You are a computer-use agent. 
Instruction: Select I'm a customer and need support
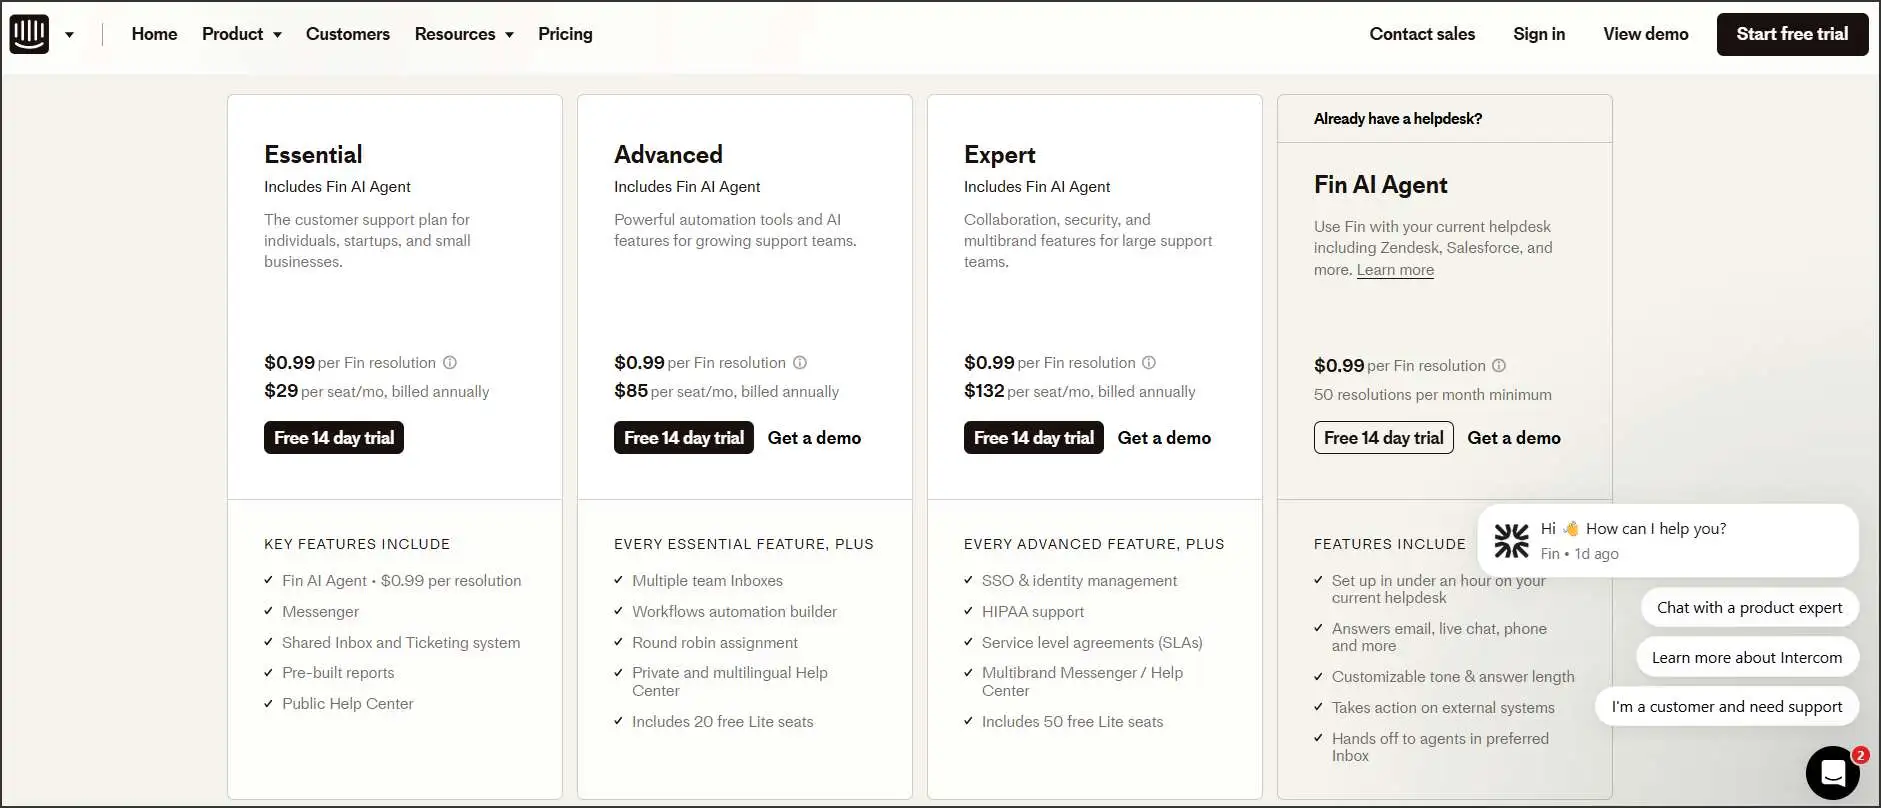tap(1727, 706)
